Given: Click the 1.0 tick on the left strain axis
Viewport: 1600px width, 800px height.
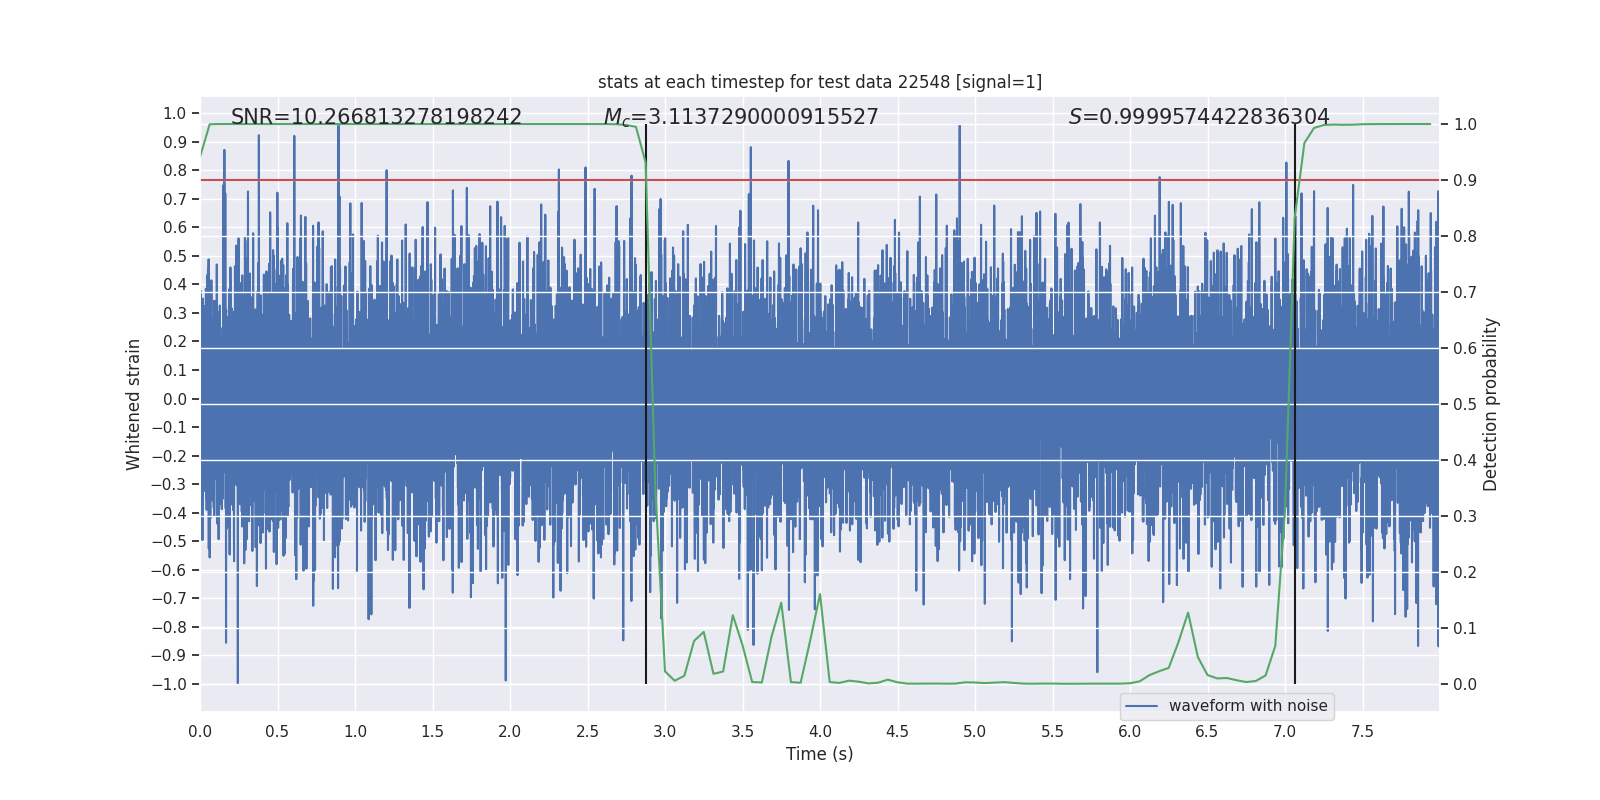Looking at the screenshot, I should pos(175,114).
